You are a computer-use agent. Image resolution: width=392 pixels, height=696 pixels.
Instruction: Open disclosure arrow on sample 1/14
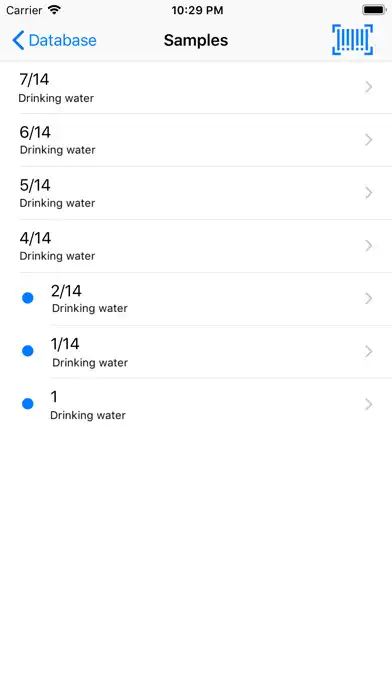coord(368,352)
